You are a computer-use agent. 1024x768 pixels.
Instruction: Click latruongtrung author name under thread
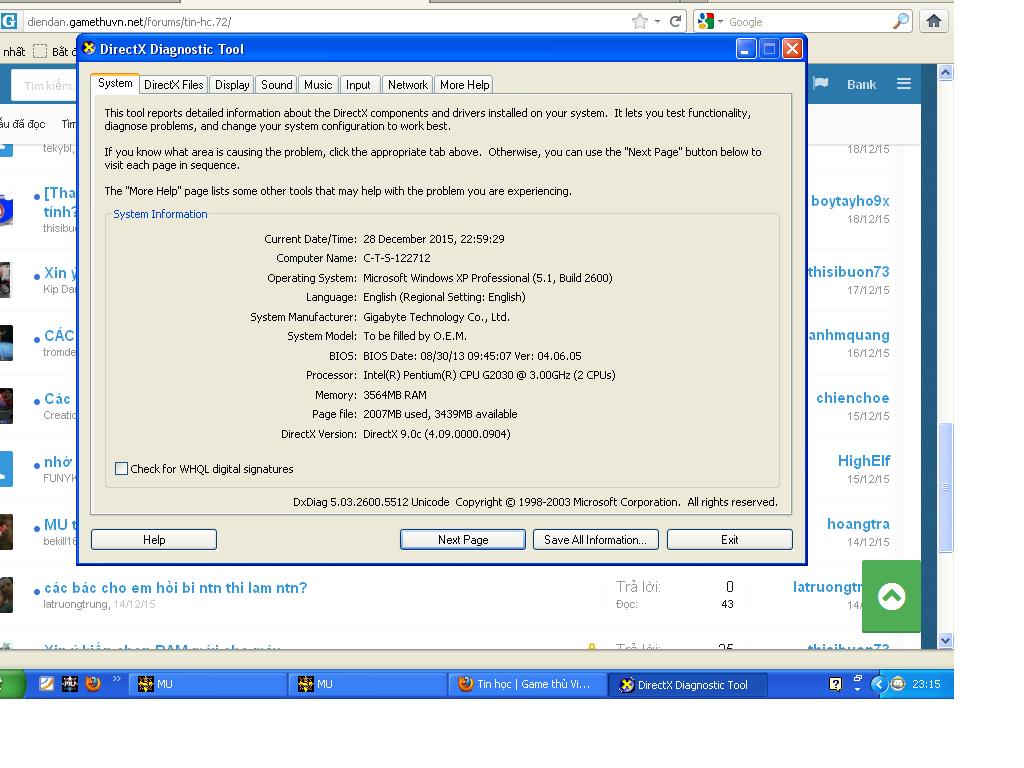click(x=76, y=604)
